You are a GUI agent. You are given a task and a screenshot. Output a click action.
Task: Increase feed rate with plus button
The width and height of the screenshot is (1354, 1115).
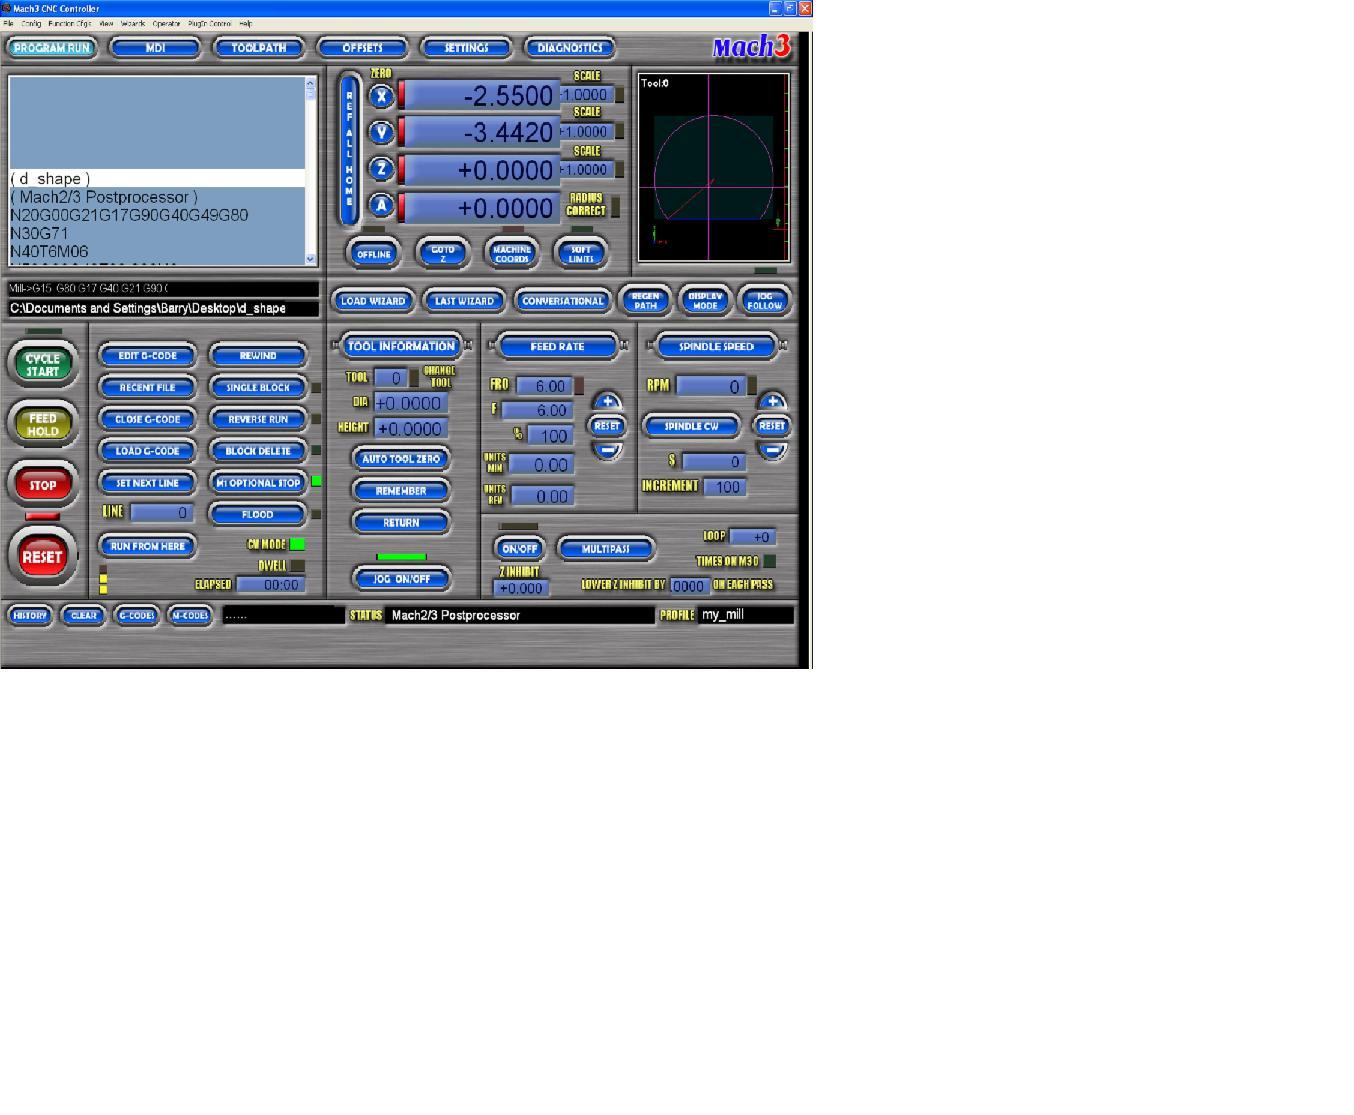[x=607, y=402]
